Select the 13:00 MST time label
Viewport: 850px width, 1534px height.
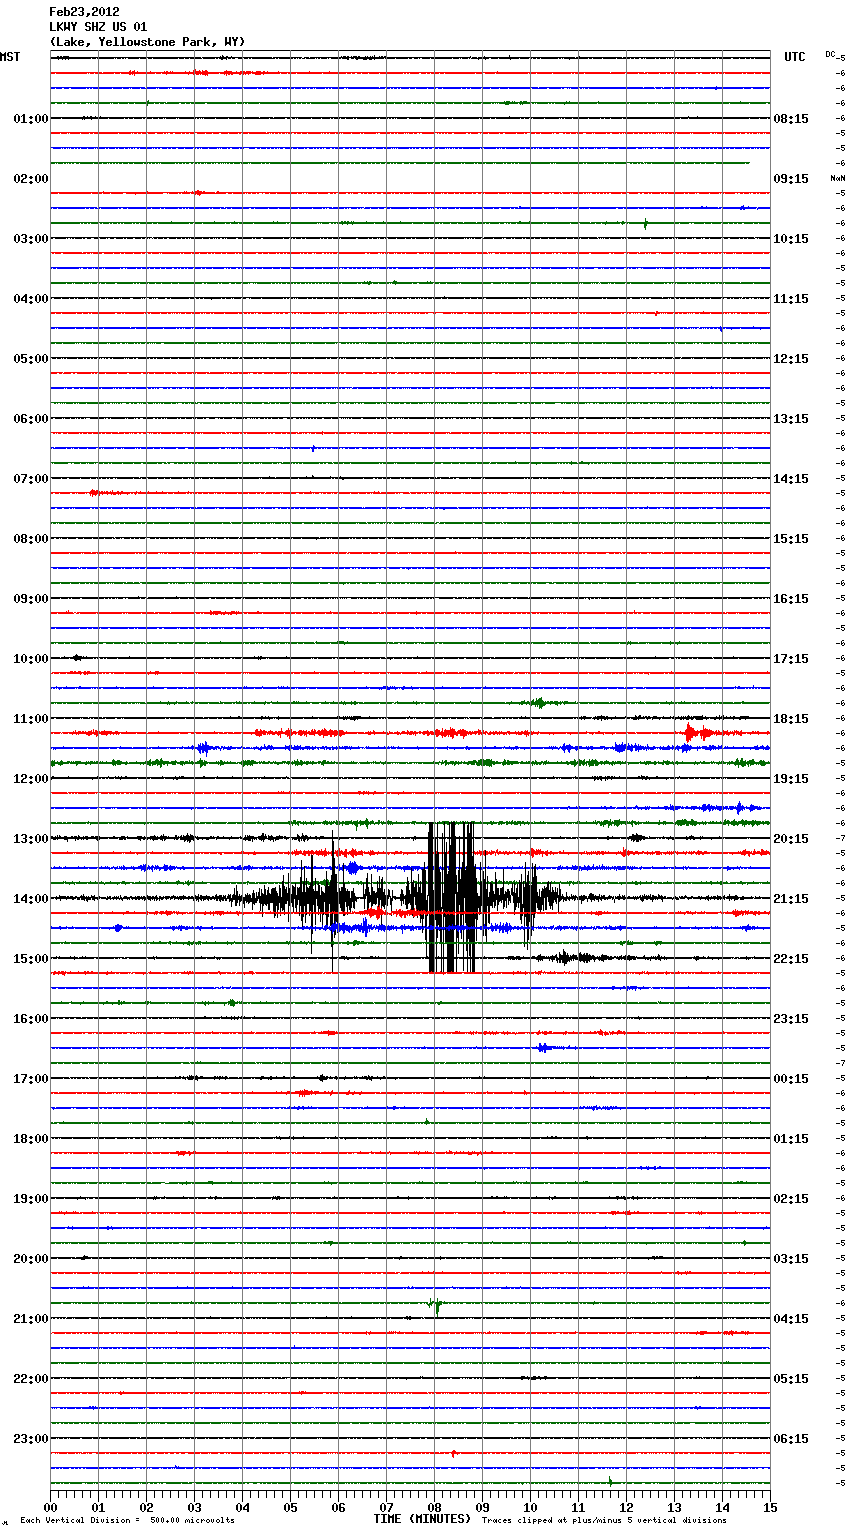(31, 839)
